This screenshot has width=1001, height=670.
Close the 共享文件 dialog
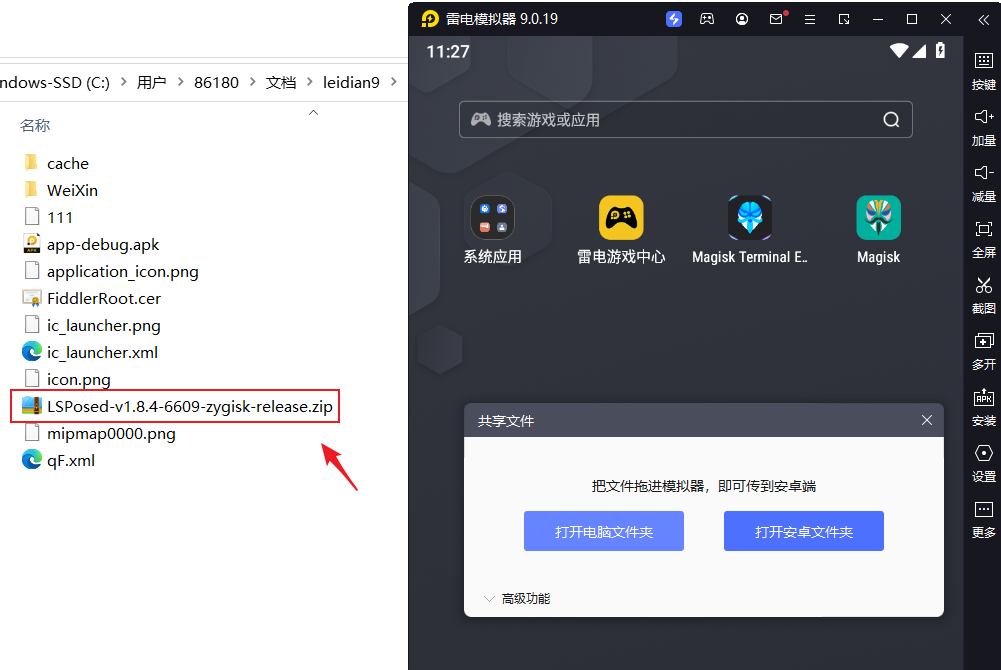tap(927, 420)
